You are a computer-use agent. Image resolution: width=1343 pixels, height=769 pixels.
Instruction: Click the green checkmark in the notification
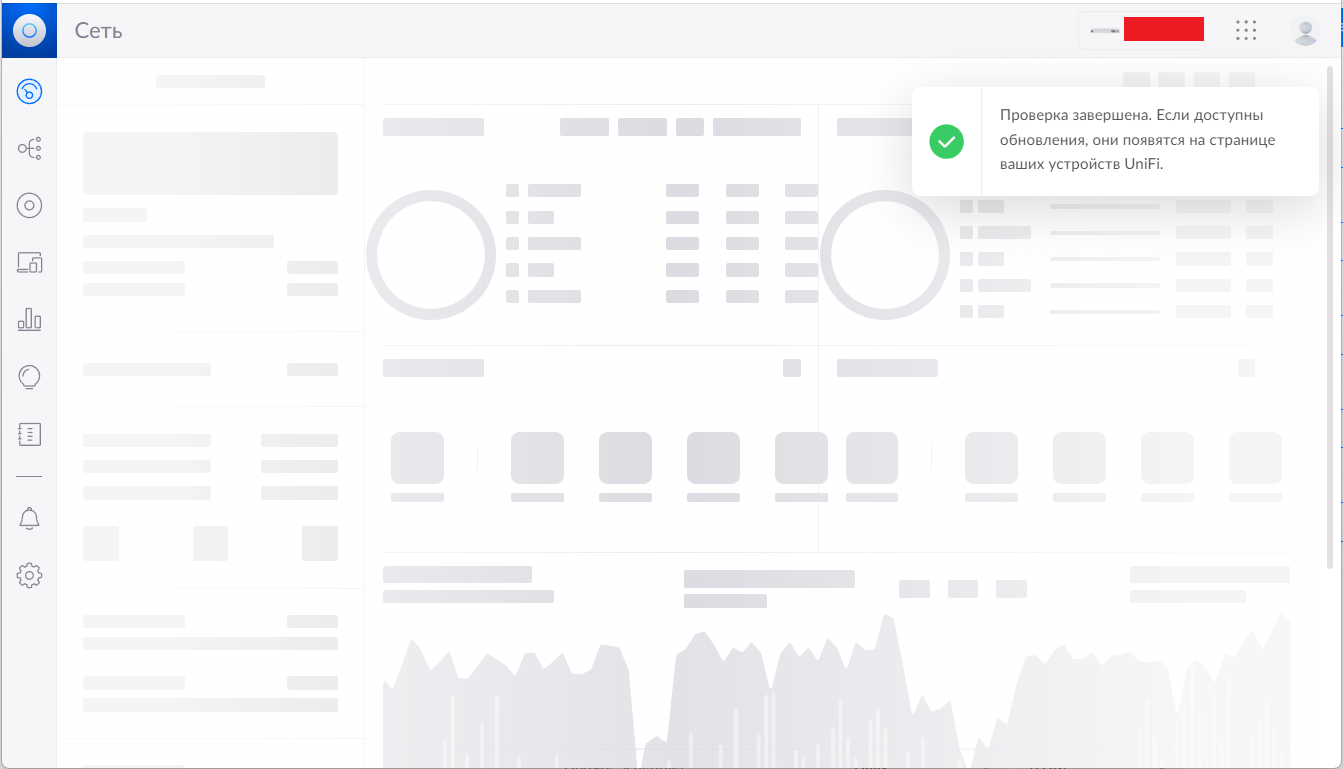pos(946,141)
